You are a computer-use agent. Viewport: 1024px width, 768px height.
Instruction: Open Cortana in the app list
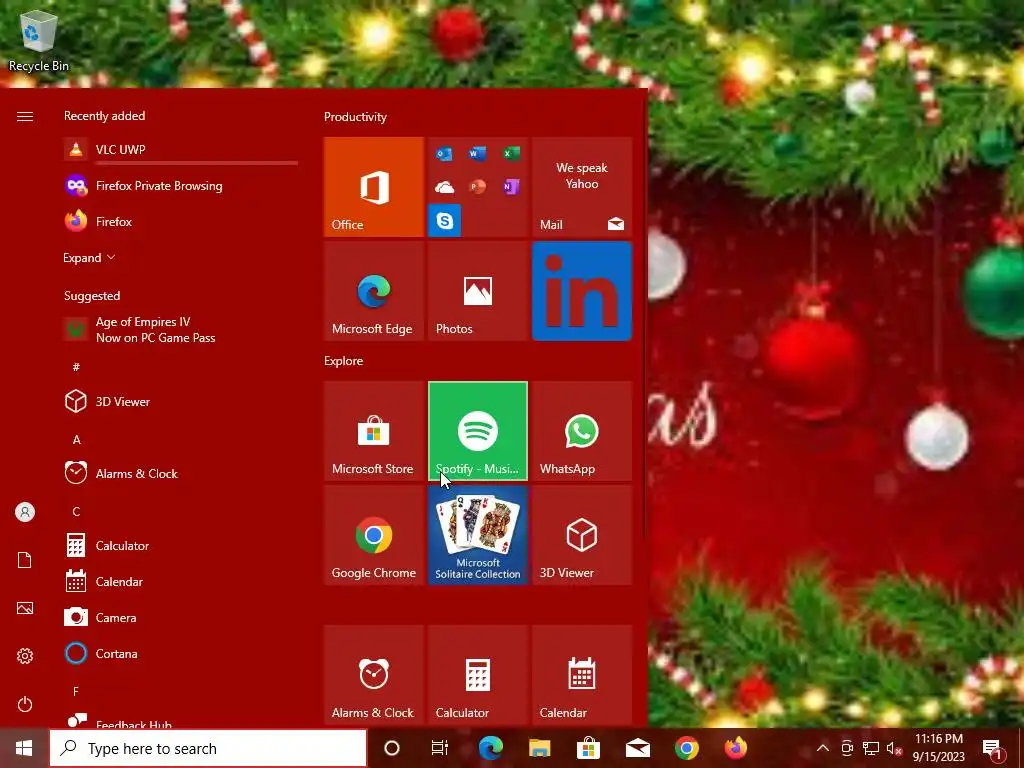click(x=181, y=653)
